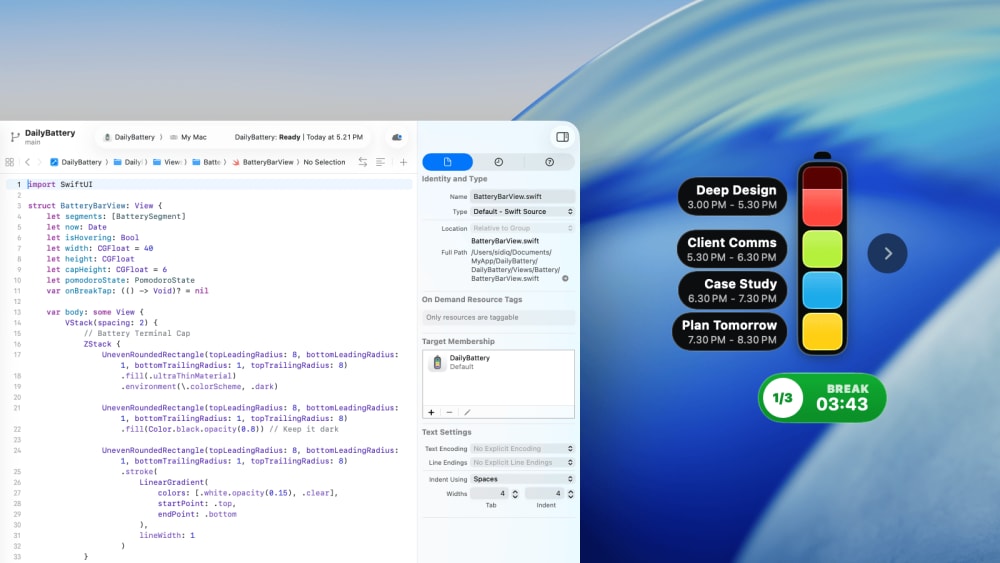Click the Tab width stepper
The width and height of the screenshot is (1000, 563).
pos(515,494)
